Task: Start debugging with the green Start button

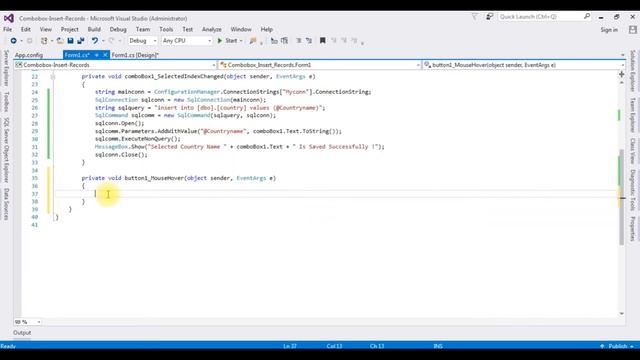Action: (x=227, y=40)
